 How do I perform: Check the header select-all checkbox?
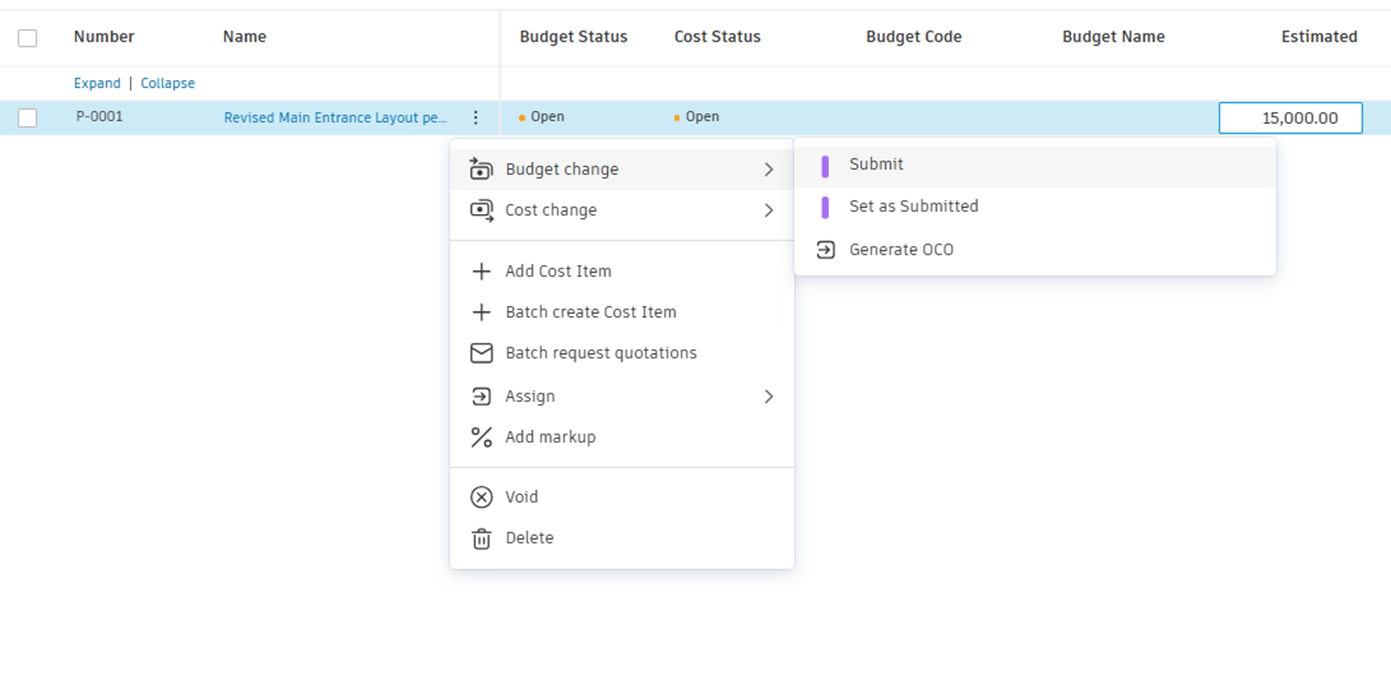pyautogui.click(x=27, y=36)
